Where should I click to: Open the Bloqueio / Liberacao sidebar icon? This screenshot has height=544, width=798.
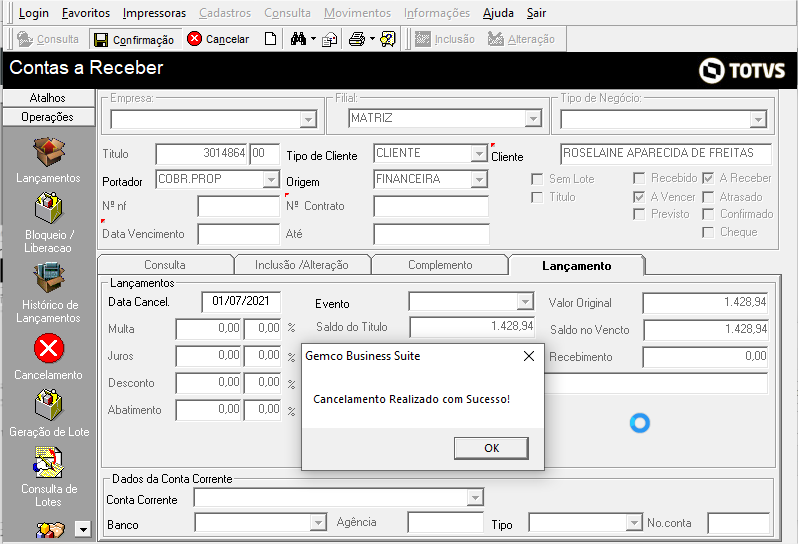tap(49, 208)
